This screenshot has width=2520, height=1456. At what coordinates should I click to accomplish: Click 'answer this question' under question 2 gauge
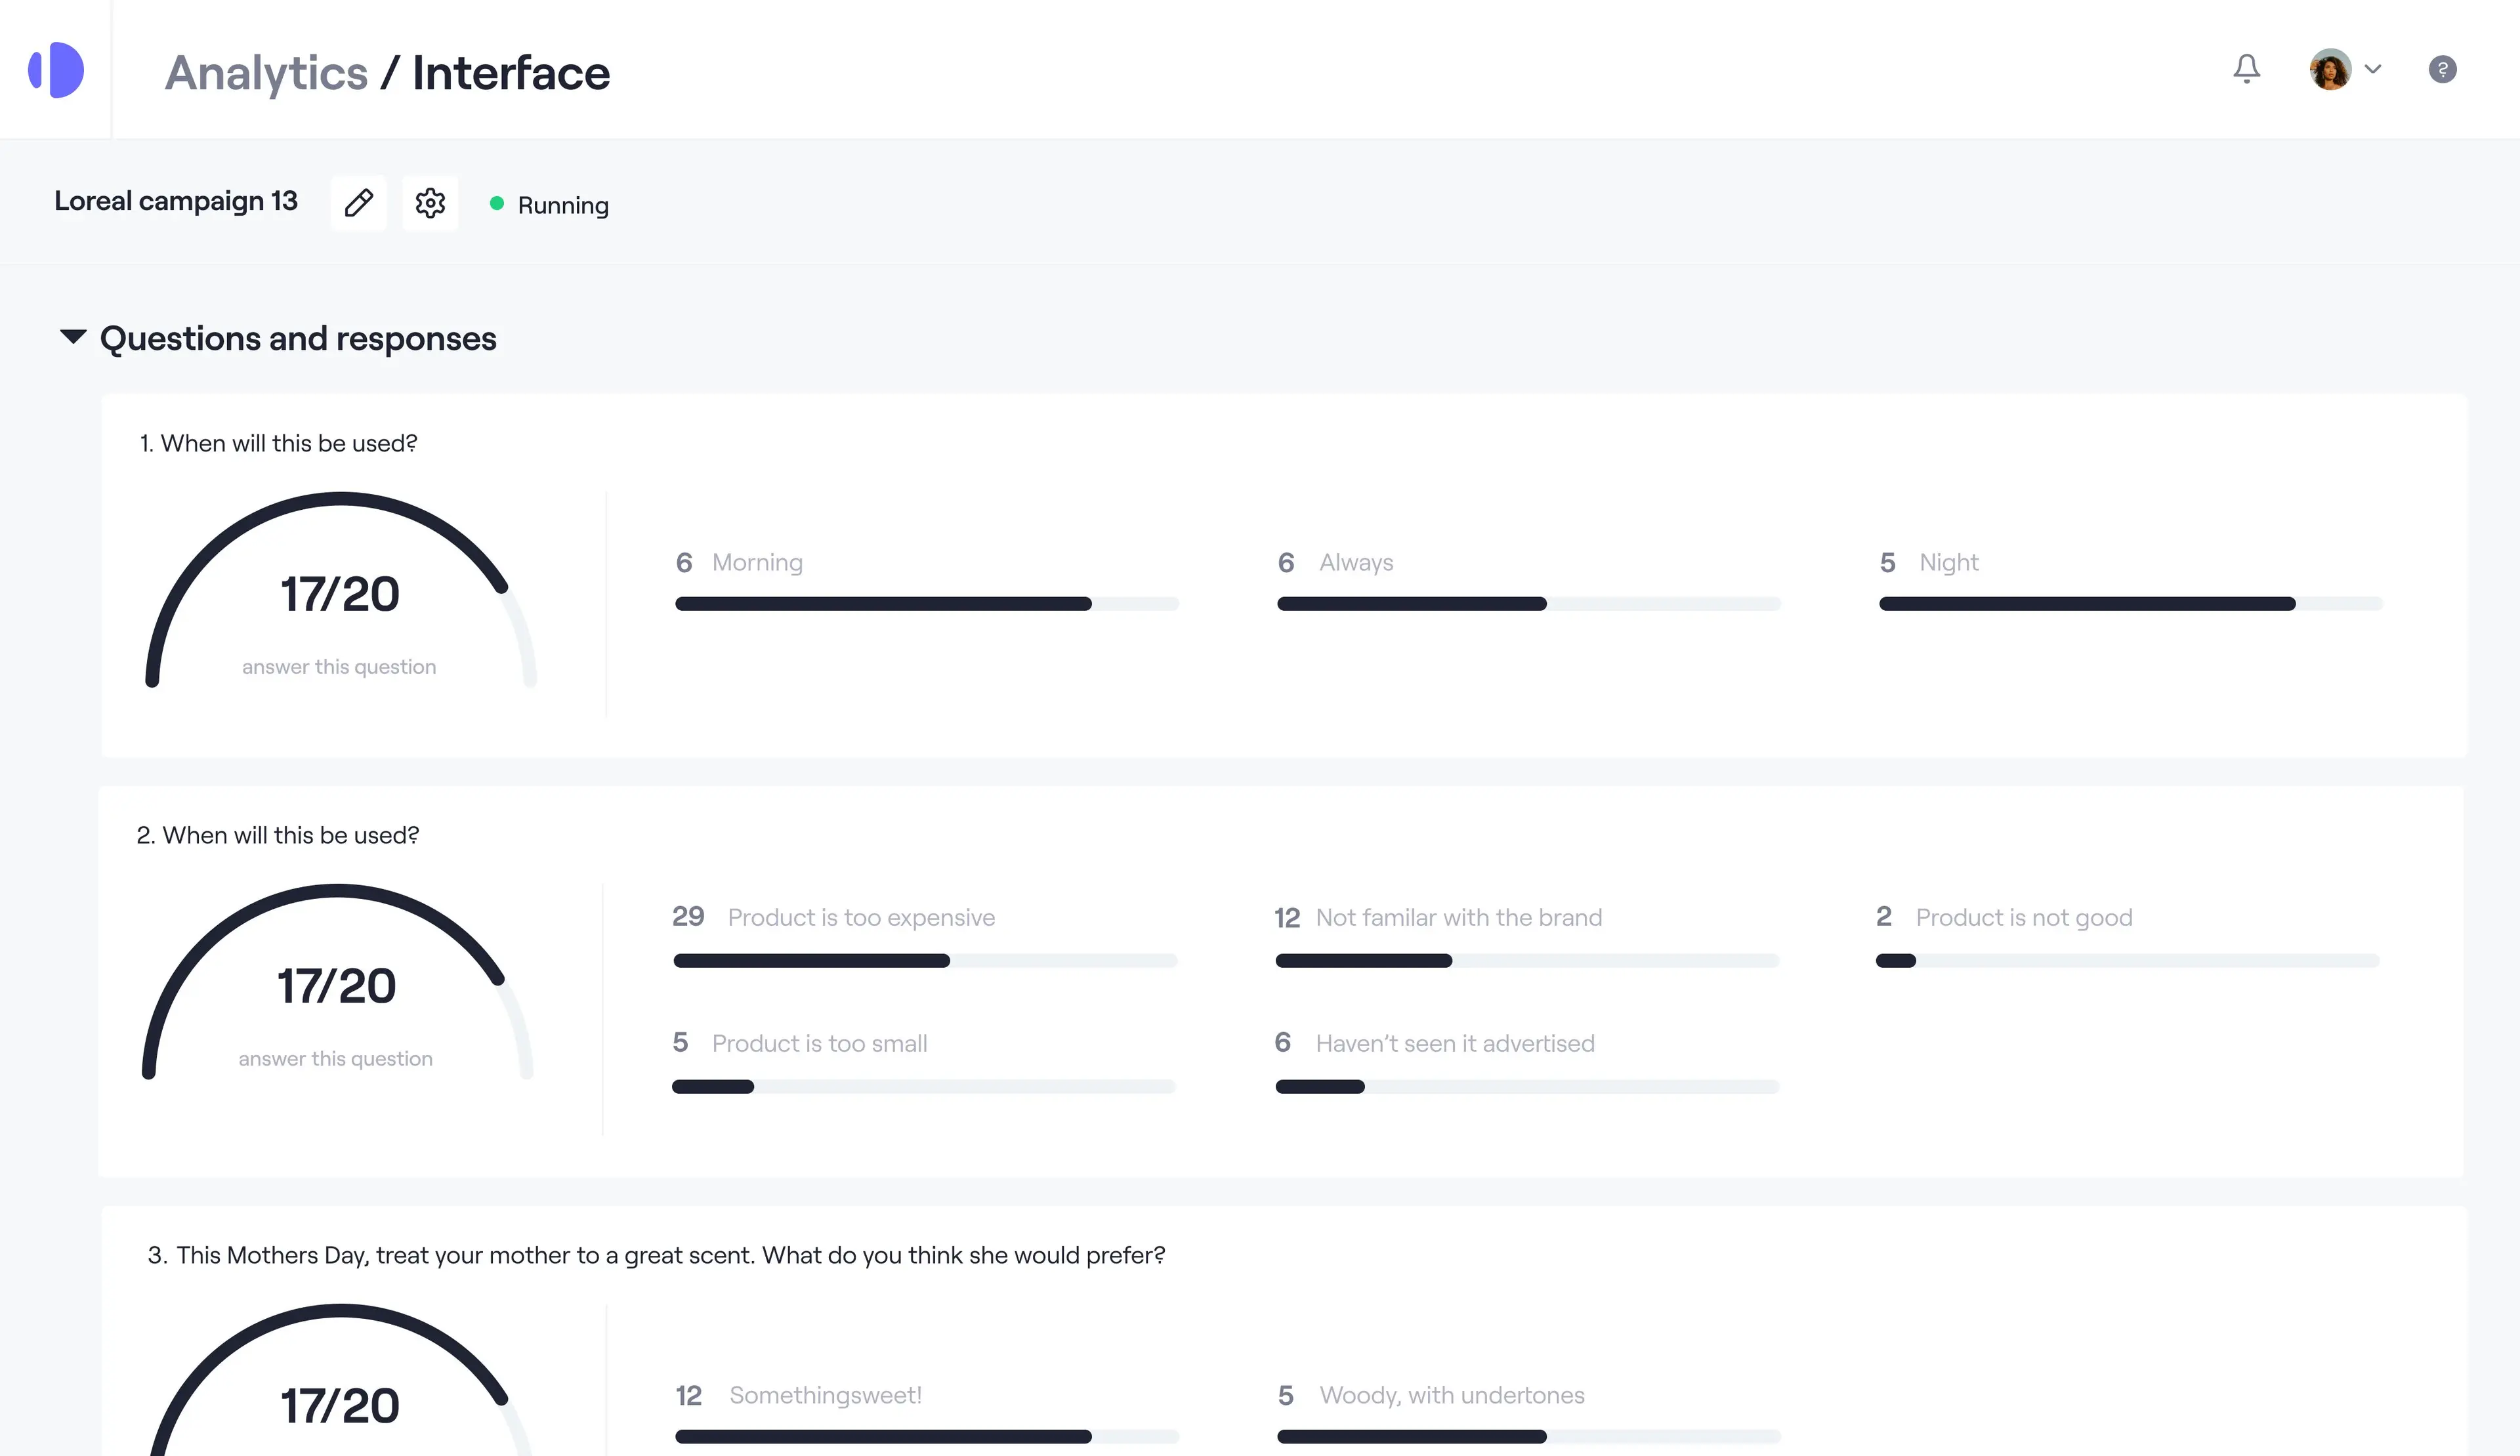coord(335,1059)
